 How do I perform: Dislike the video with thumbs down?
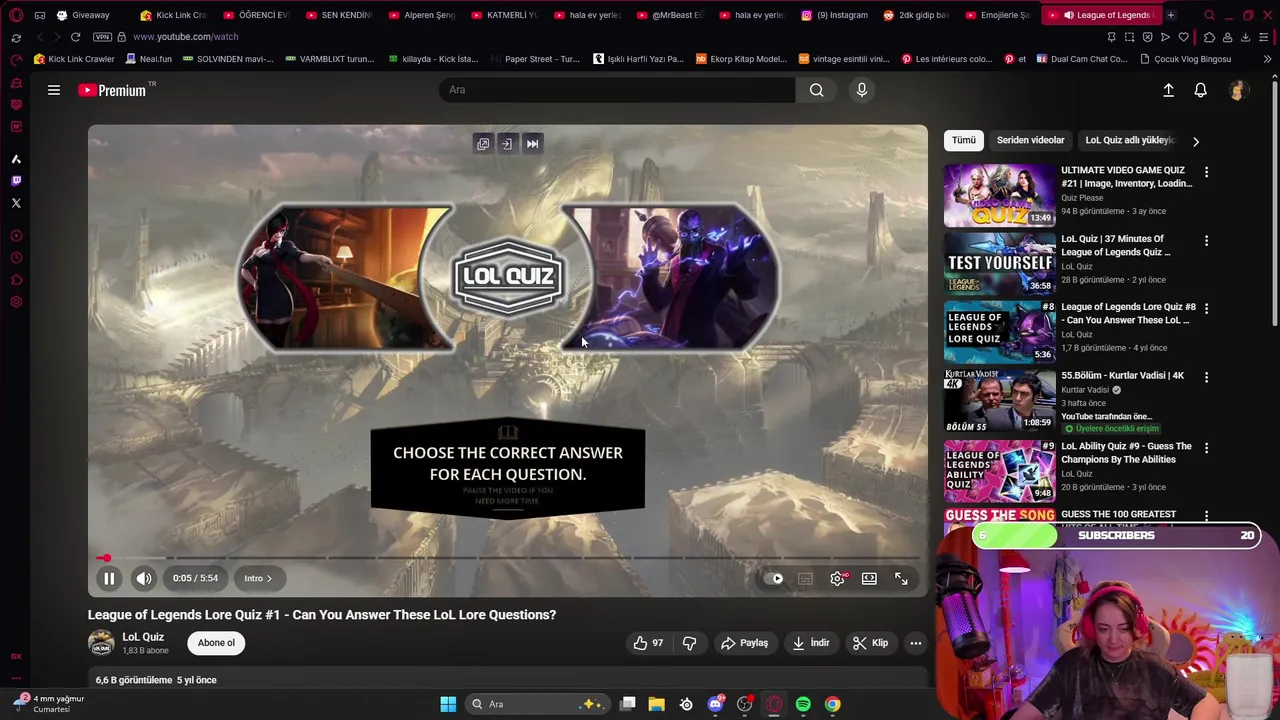coord(689,643)
